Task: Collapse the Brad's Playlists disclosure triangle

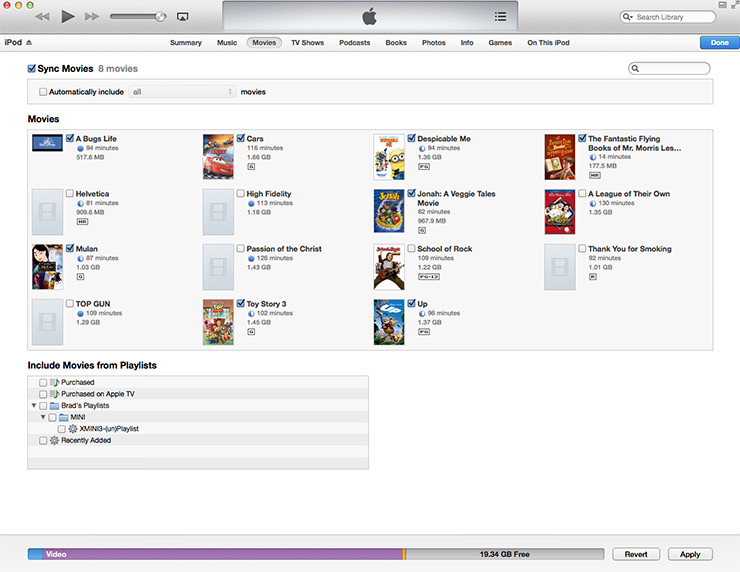Action: coord(34,405)
